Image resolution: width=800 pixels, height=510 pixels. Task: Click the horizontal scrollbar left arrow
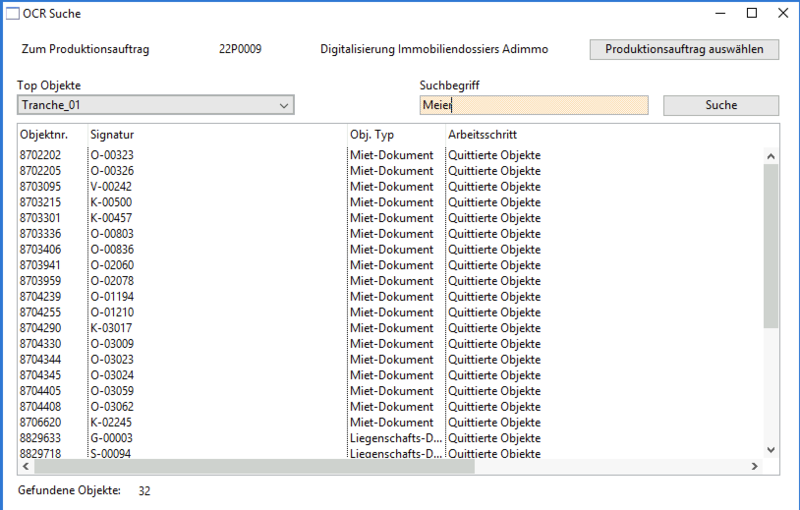[x=26, y=467]
